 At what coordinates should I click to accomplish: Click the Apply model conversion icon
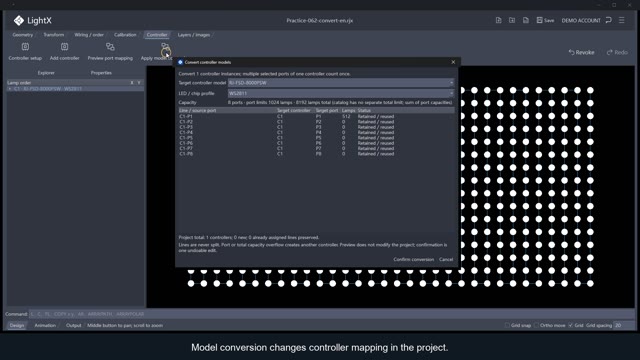click(165, 48)
